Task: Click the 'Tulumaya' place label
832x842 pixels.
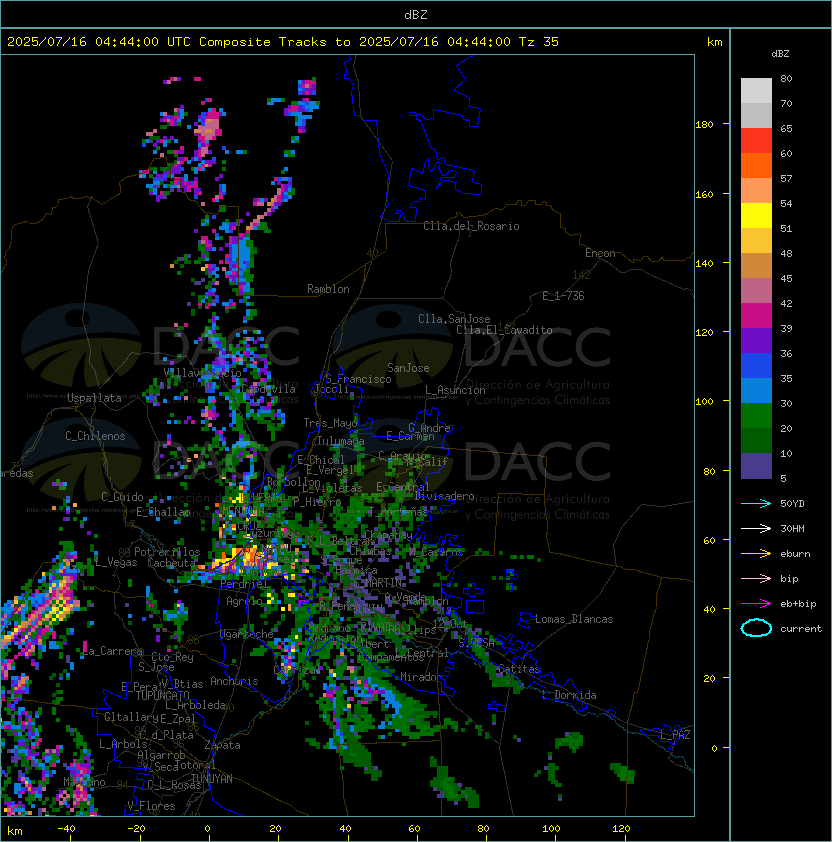Action: tap(341, 441)
